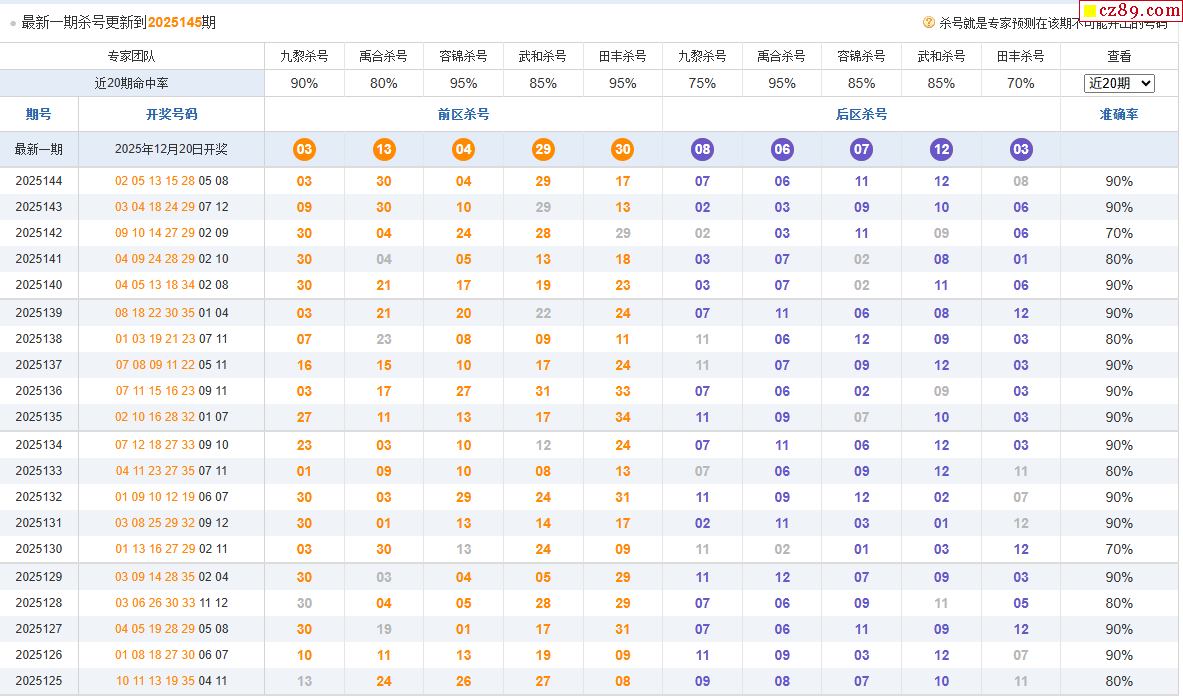The height and width of the screenshot is (700, 1183).
Task: Click the orange 03 ball in latest row
Action: click(304, 150)
